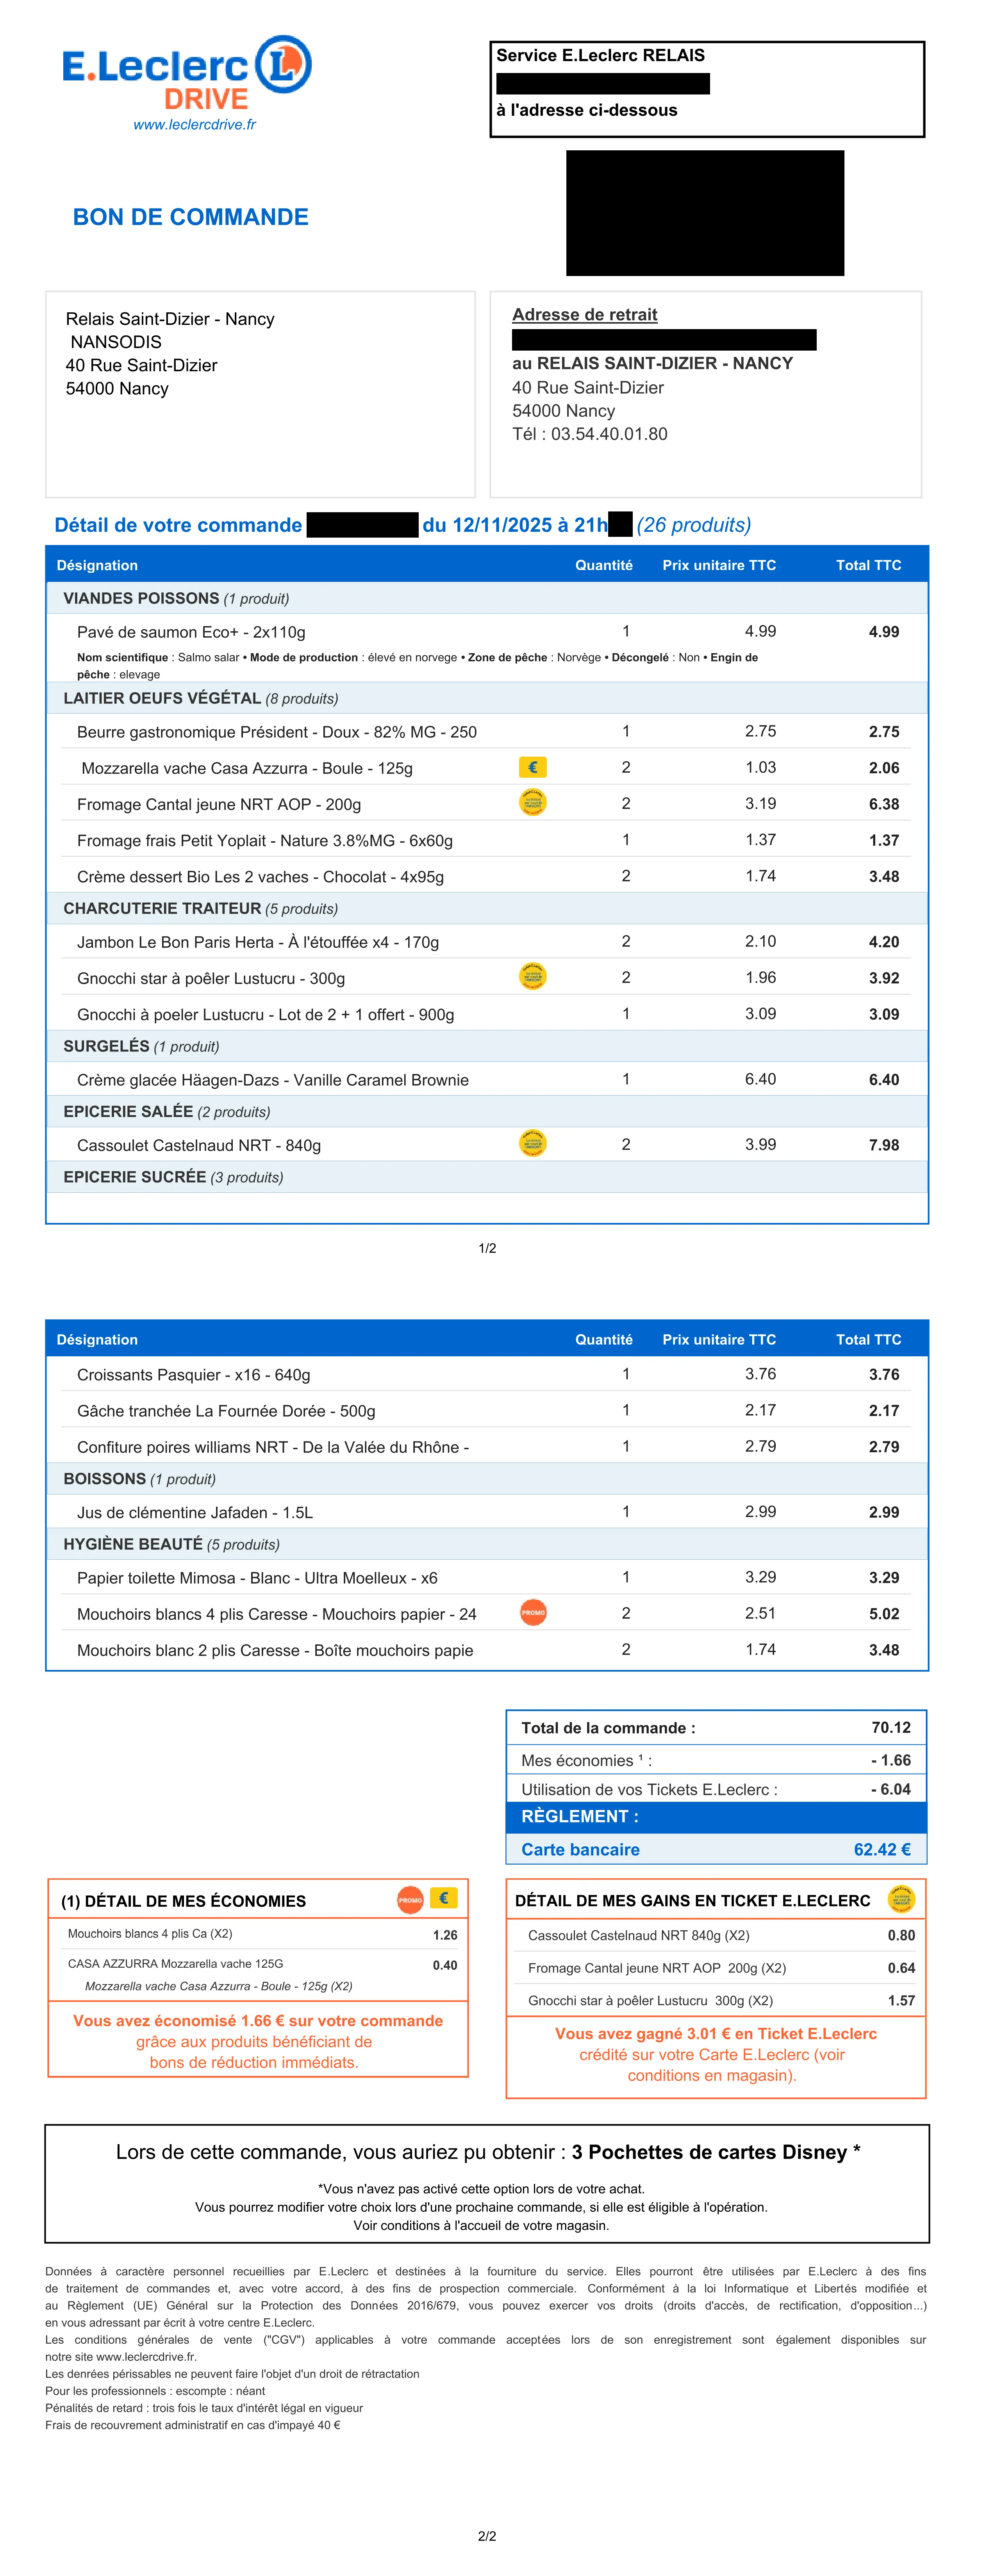The image size is (996, 2576).
Task: Click 'NANSODIS' in the relay address box
Action: point(116,342)
